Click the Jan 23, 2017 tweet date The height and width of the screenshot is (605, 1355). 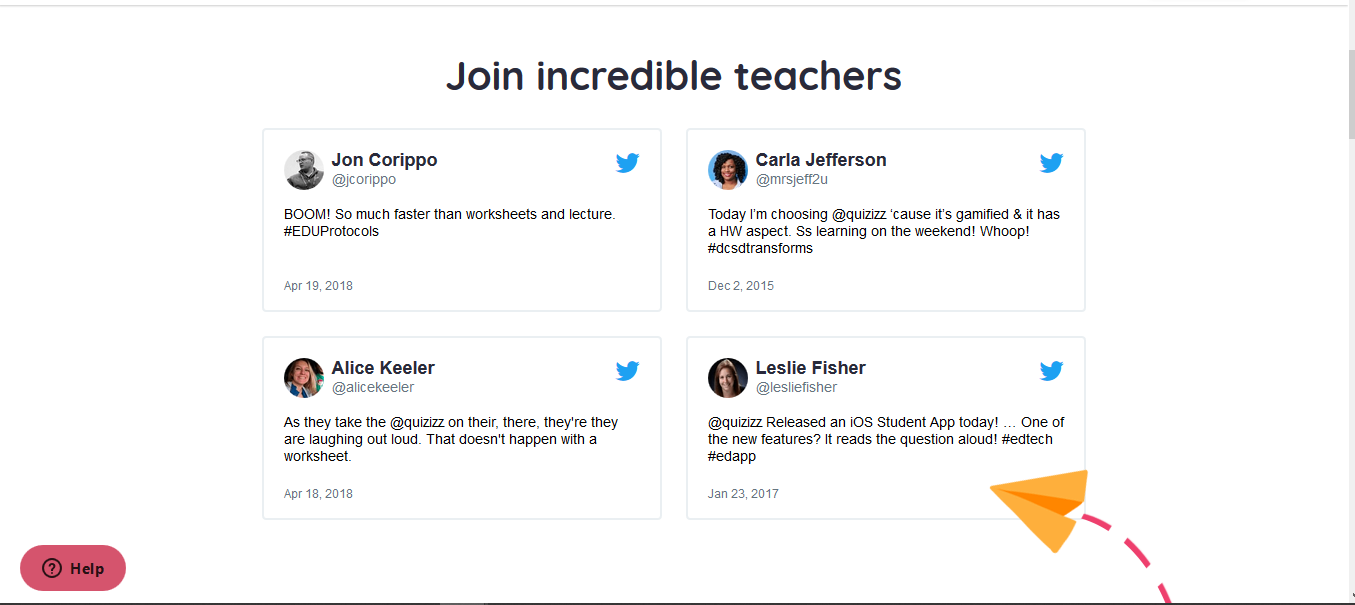(x=743, y=494)
